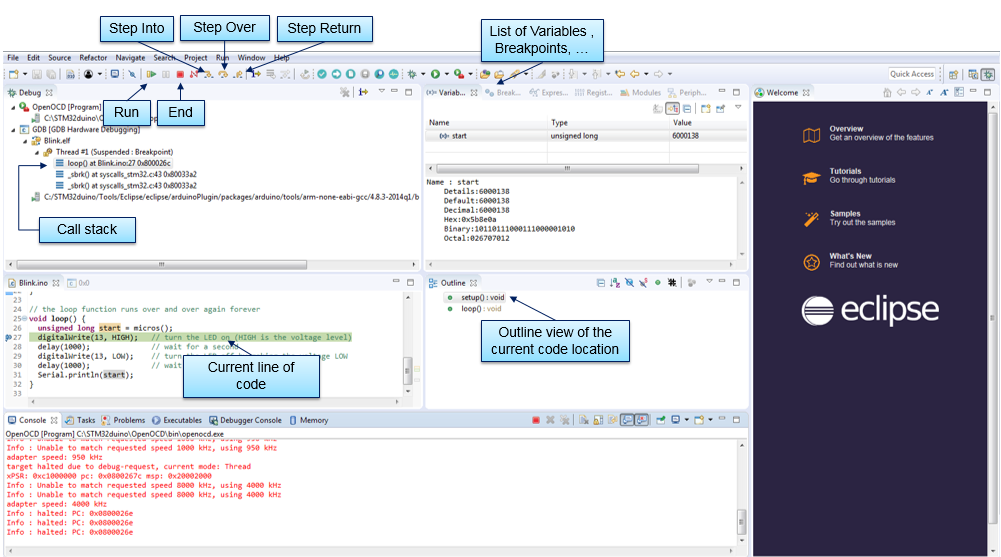This screenshot has width=1001, height=557.
Task: Collapse the Thread #1 tree node
Action: 37,152
